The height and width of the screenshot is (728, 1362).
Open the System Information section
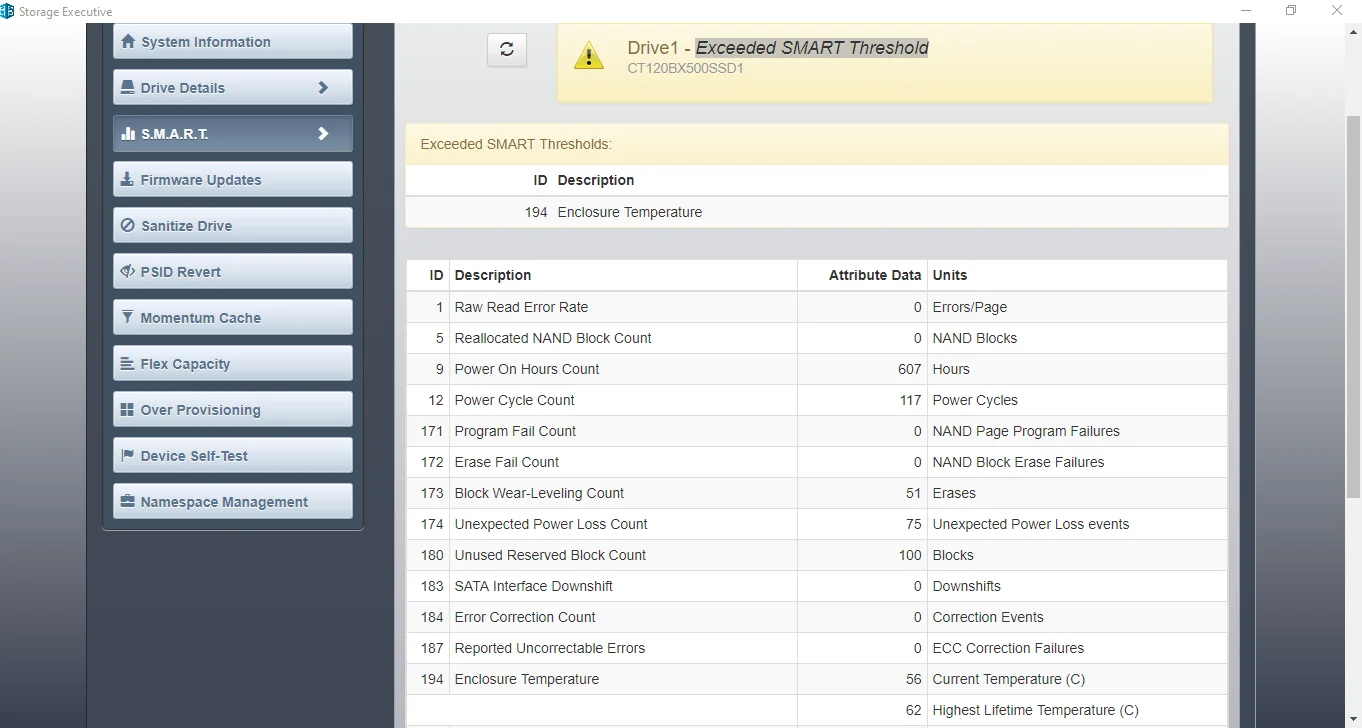pos(233,42)
